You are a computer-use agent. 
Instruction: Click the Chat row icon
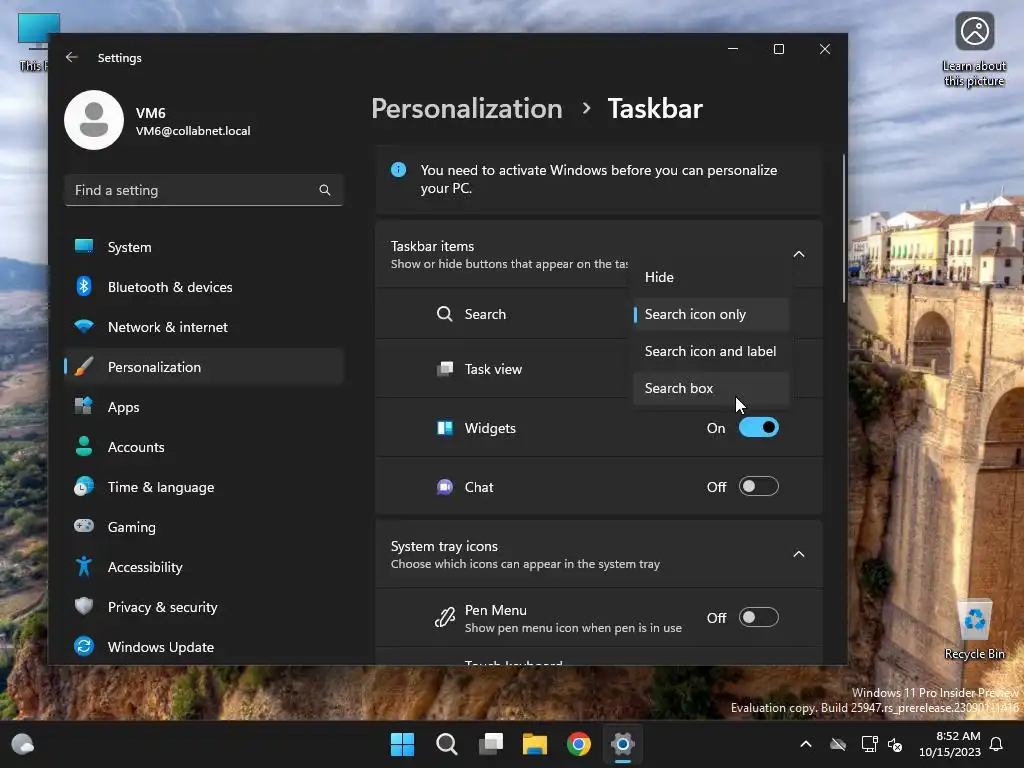point(445,487)
